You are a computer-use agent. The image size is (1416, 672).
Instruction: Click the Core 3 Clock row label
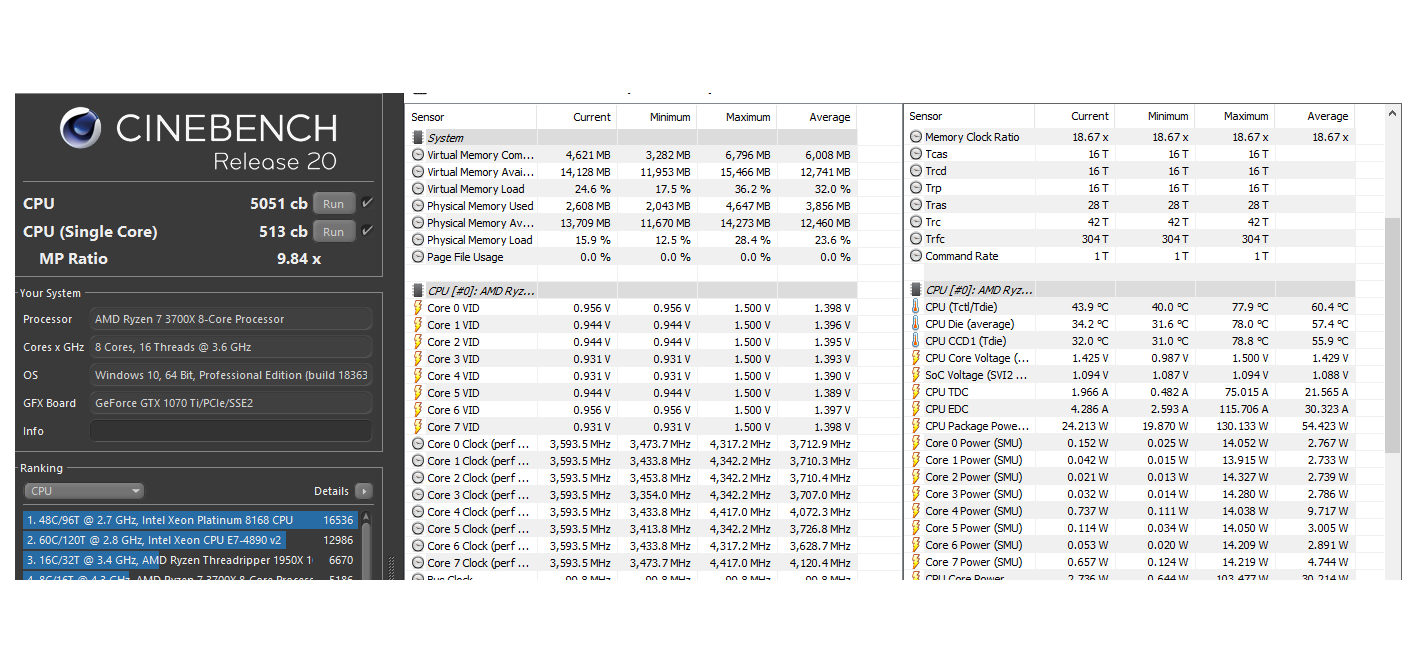click(478, 495)
